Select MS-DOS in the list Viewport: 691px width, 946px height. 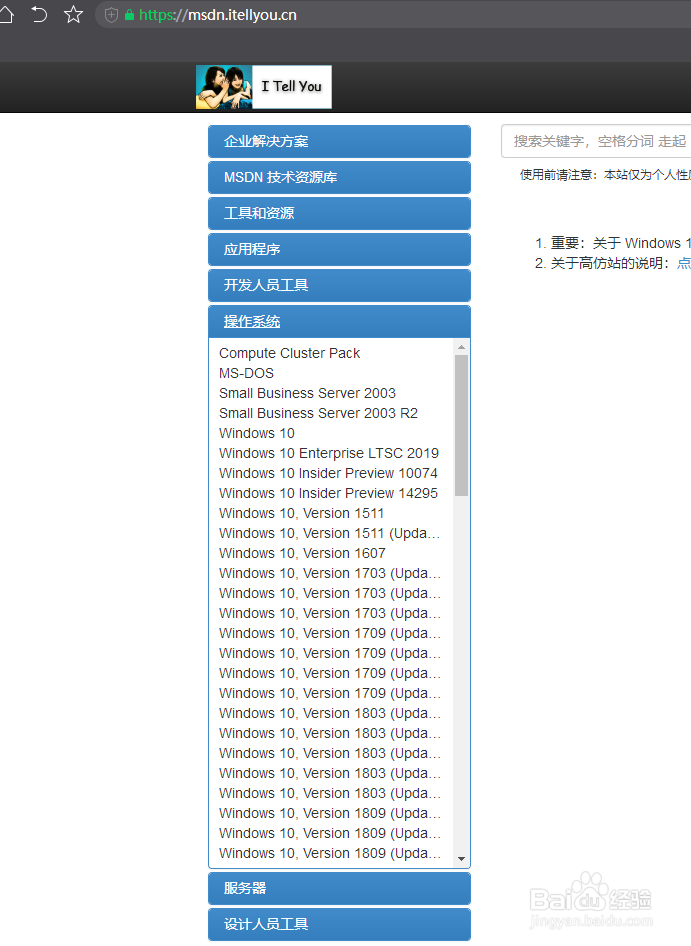point(246,373)
